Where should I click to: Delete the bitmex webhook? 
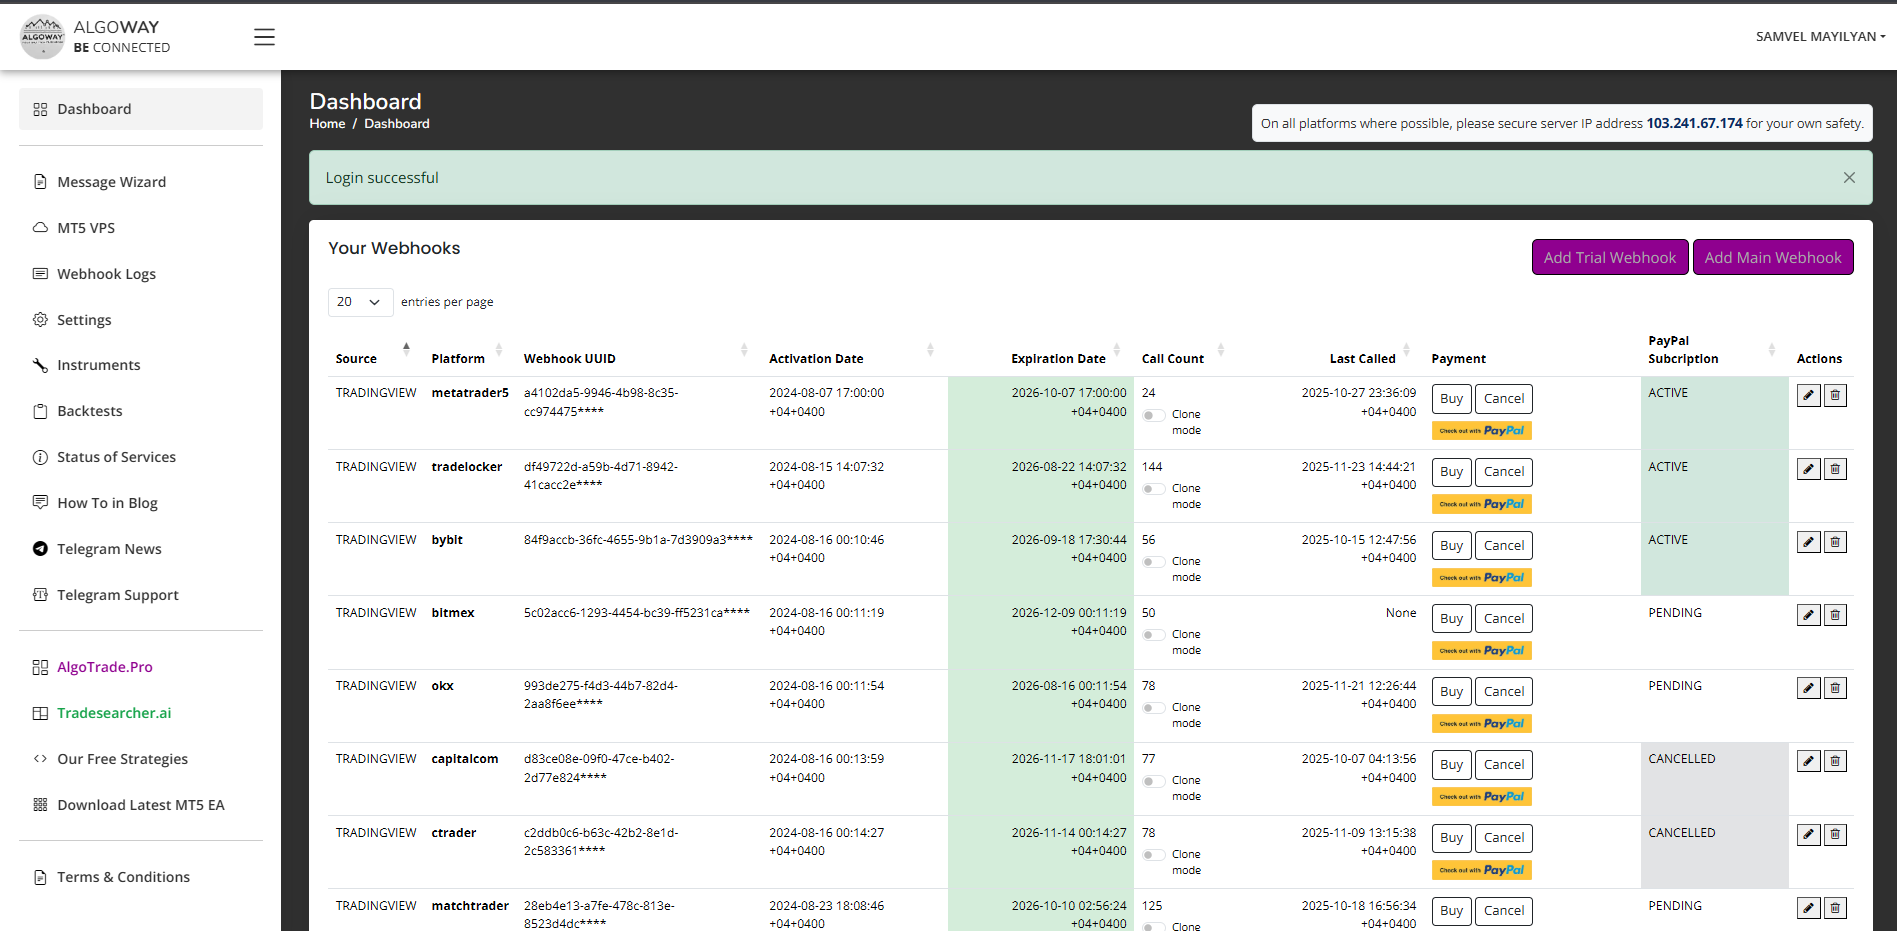tap(1835, 615)
